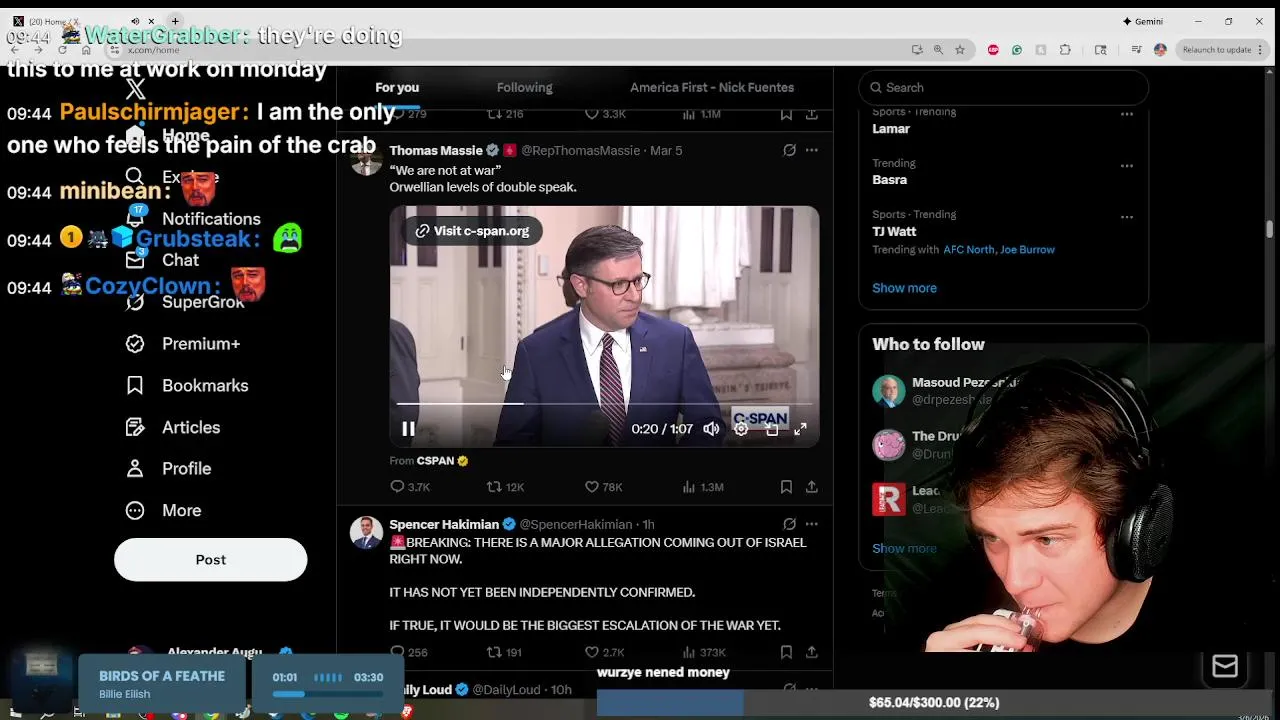Open video settings gear

(x=741, y=429)
